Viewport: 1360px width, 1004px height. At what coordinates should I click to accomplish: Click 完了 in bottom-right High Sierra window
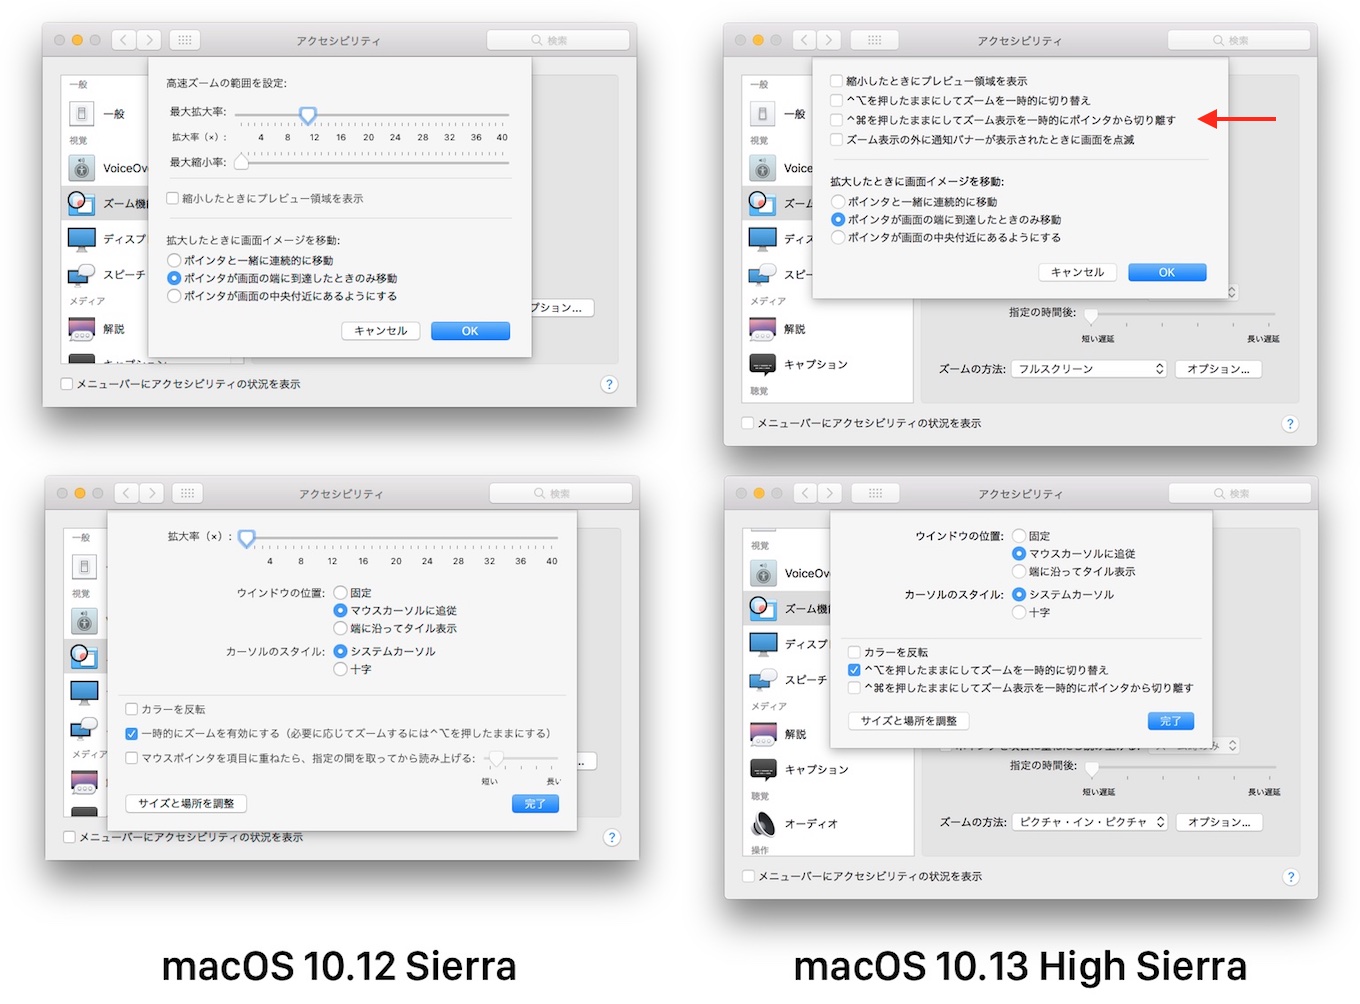(1171, 721)
